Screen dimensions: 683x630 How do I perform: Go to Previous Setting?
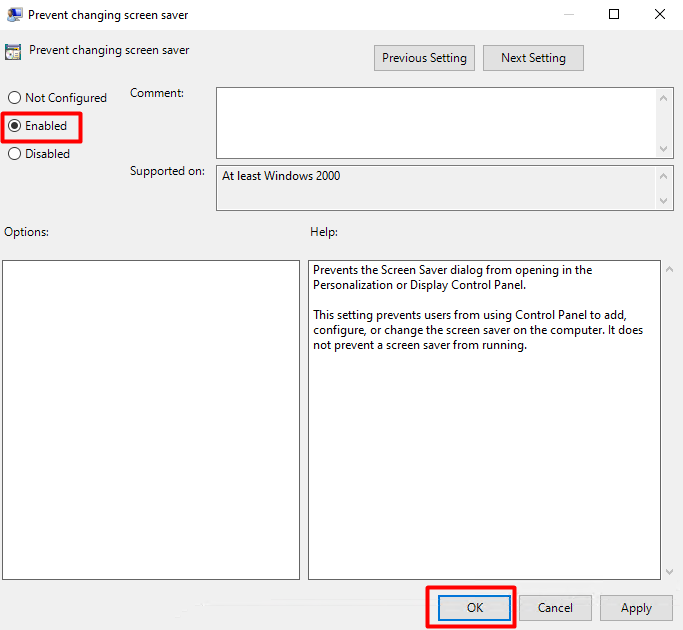pos(424,58)
